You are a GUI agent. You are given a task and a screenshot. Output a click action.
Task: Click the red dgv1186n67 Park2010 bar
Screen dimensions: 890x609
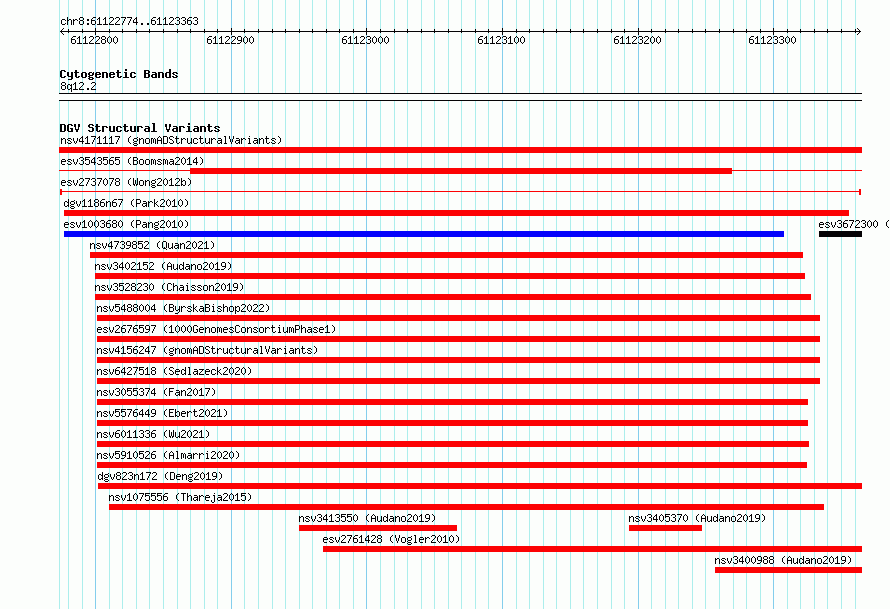(x=456, y=213)
